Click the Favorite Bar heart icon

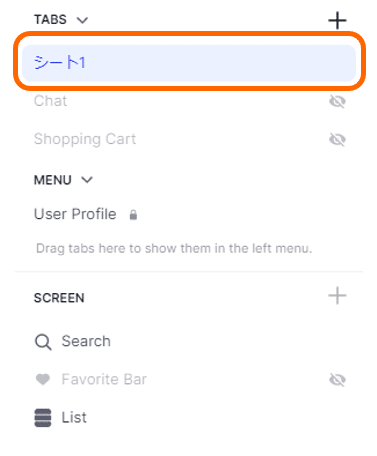tap(43, 379)
